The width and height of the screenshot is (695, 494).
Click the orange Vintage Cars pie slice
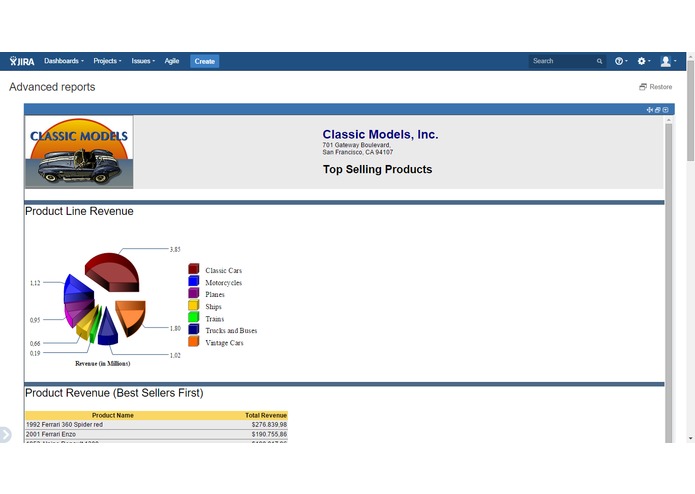(132, 317)
